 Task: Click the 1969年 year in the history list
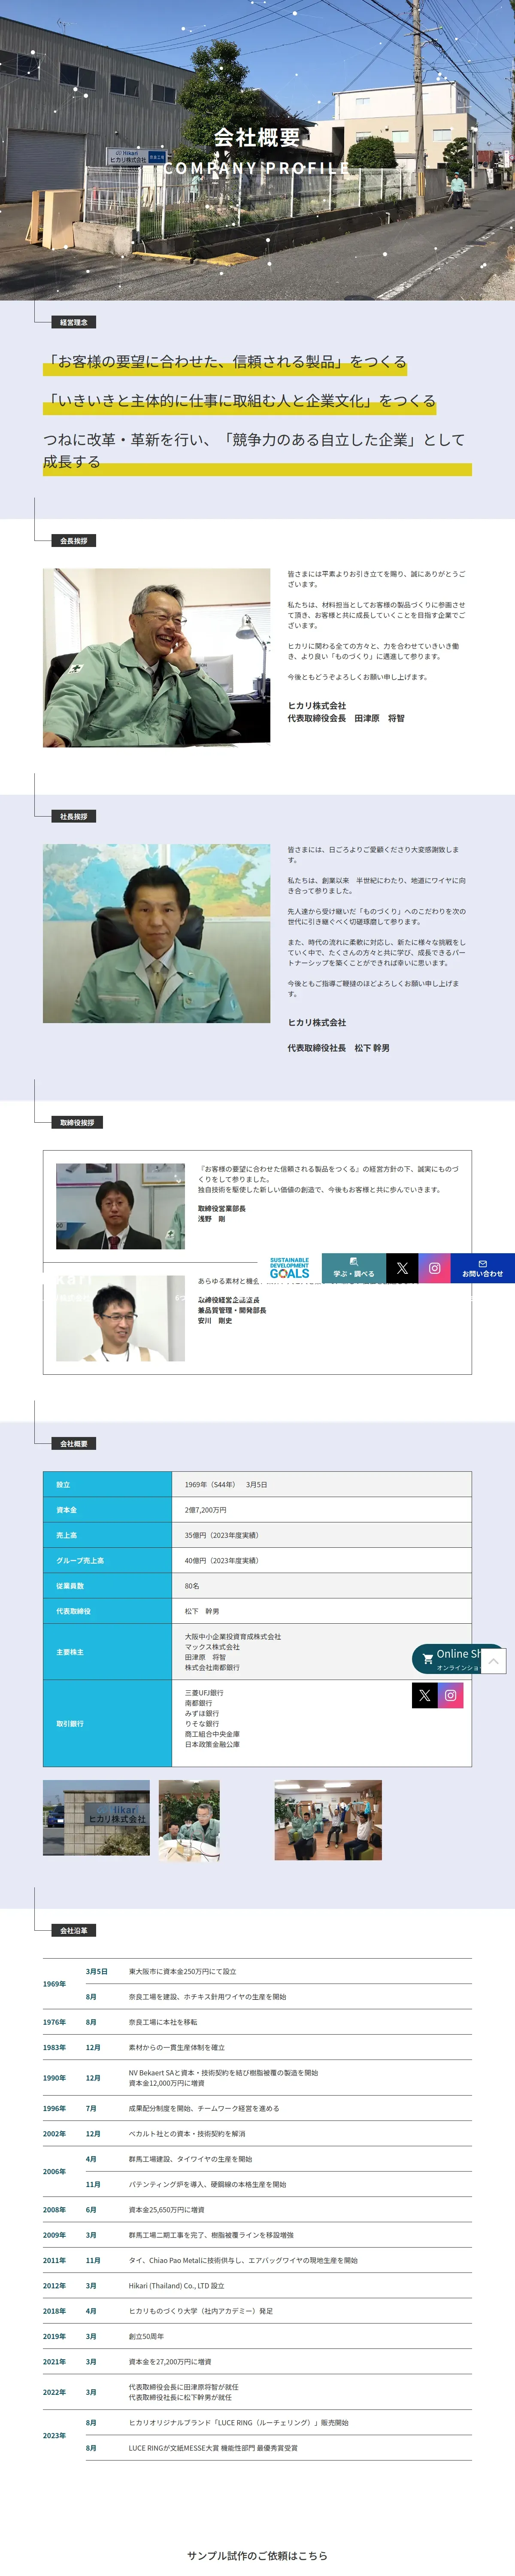[x=54, y=1984]
